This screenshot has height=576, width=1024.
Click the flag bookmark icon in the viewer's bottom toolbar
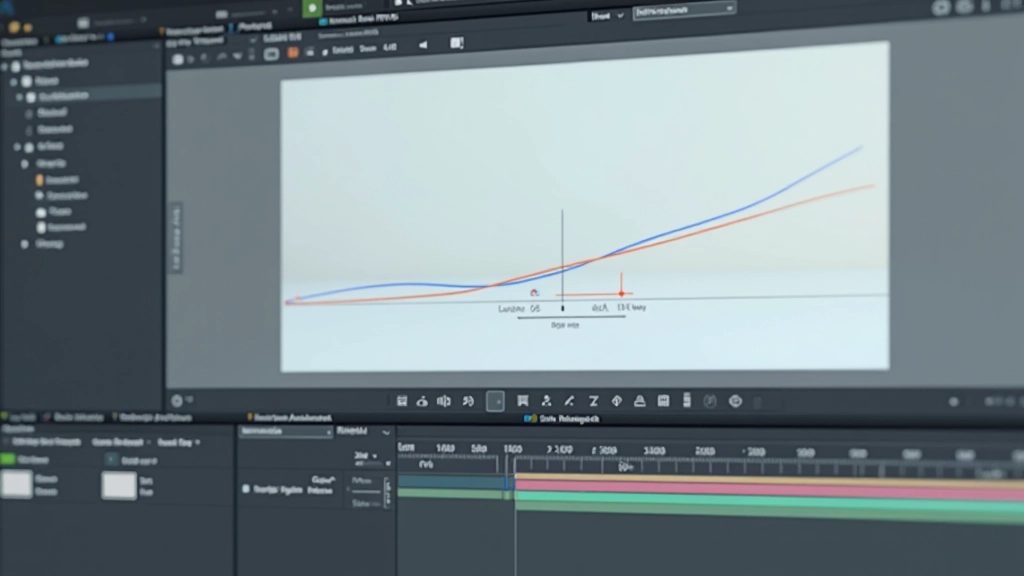pyautogui.click(x=522, y=401)
